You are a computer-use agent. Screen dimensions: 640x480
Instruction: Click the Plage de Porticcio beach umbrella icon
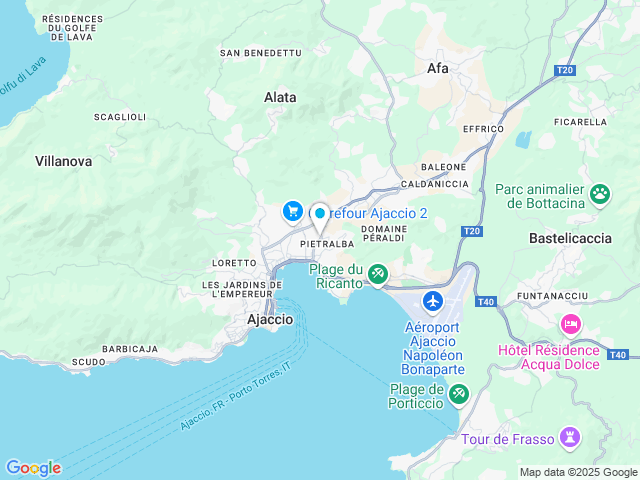(x=459, y=395)
